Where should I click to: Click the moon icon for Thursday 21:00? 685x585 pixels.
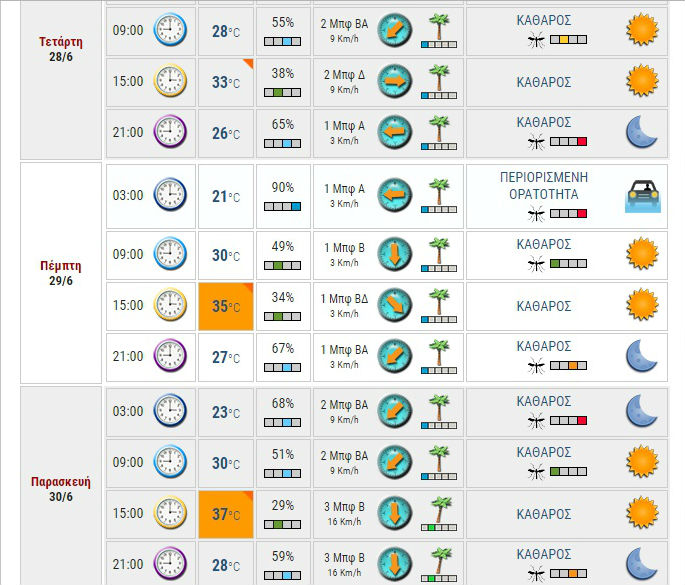point(640,356)
